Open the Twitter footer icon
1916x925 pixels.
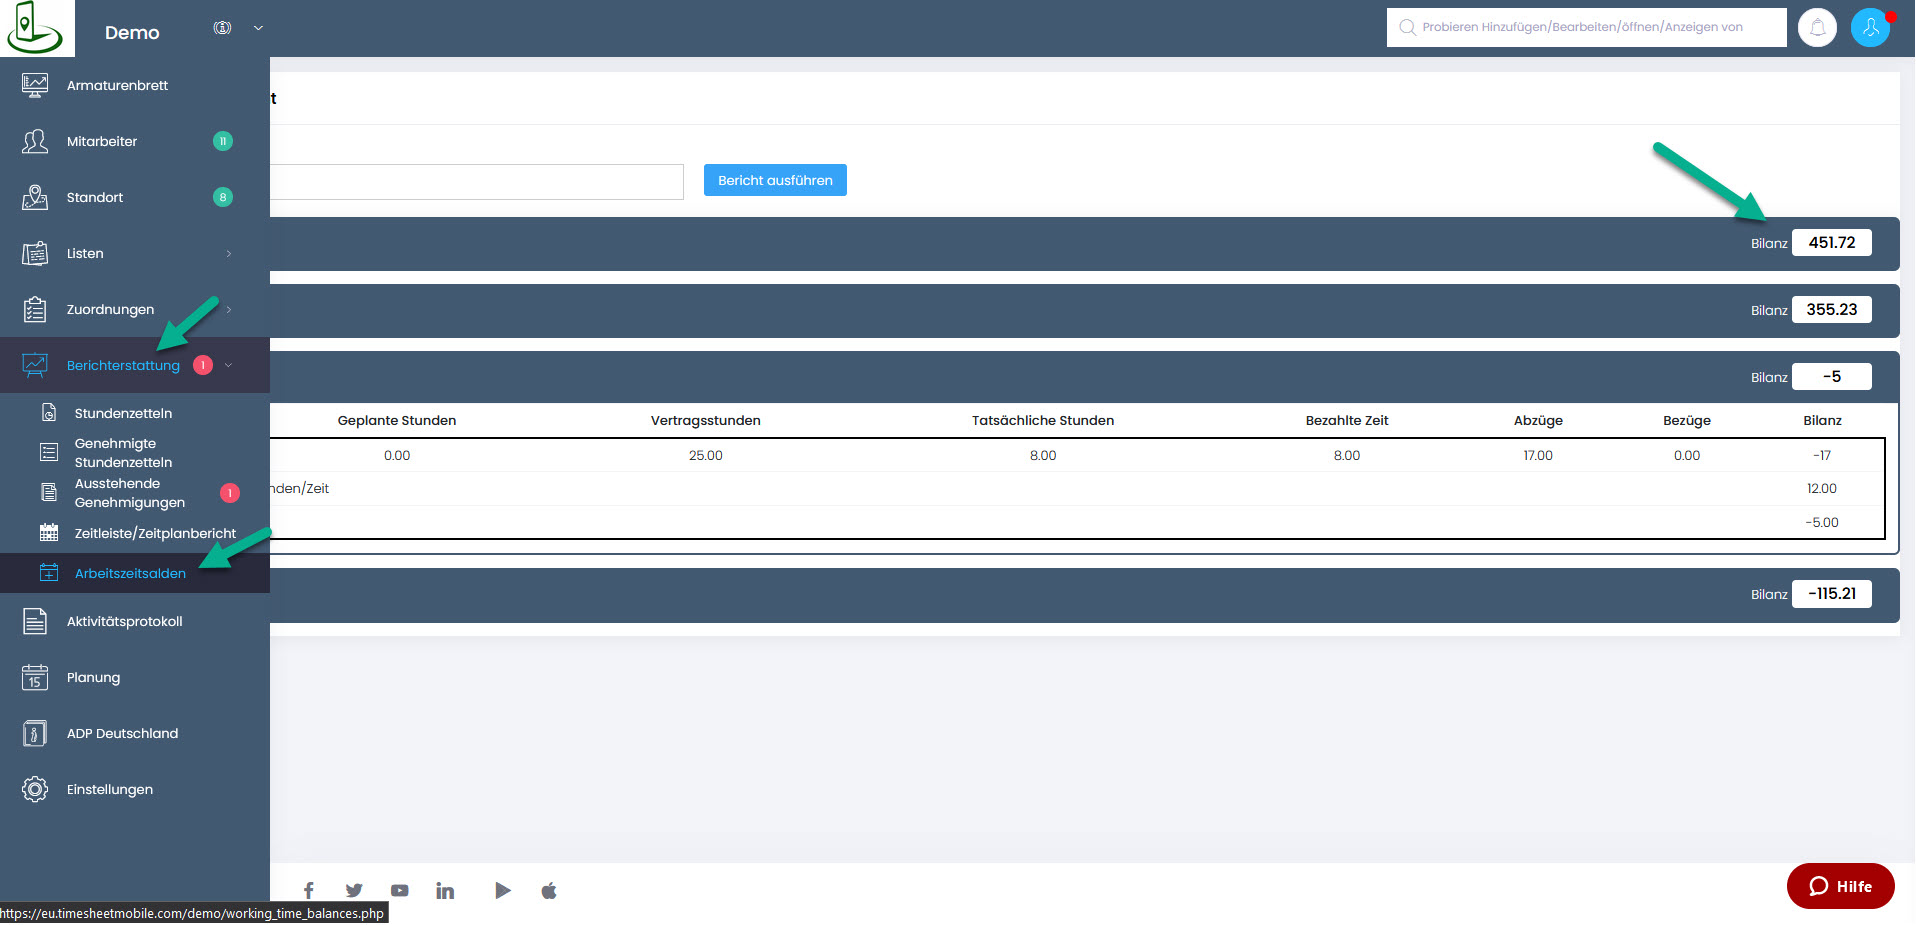click(x=354, y=890)
